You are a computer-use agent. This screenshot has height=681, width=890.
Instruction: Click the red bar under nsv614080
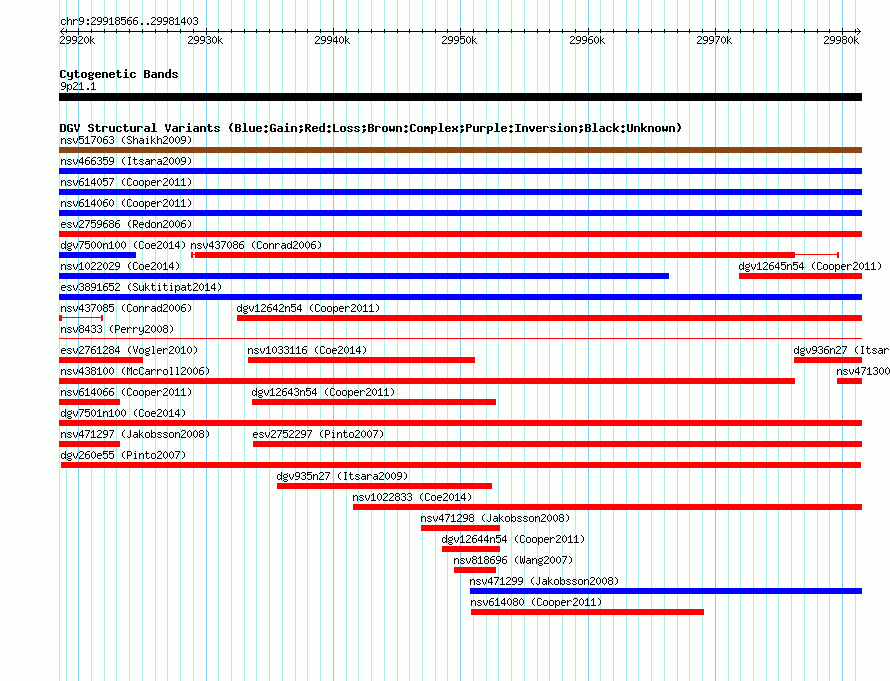pyautogui.click(x=587, y=612)
